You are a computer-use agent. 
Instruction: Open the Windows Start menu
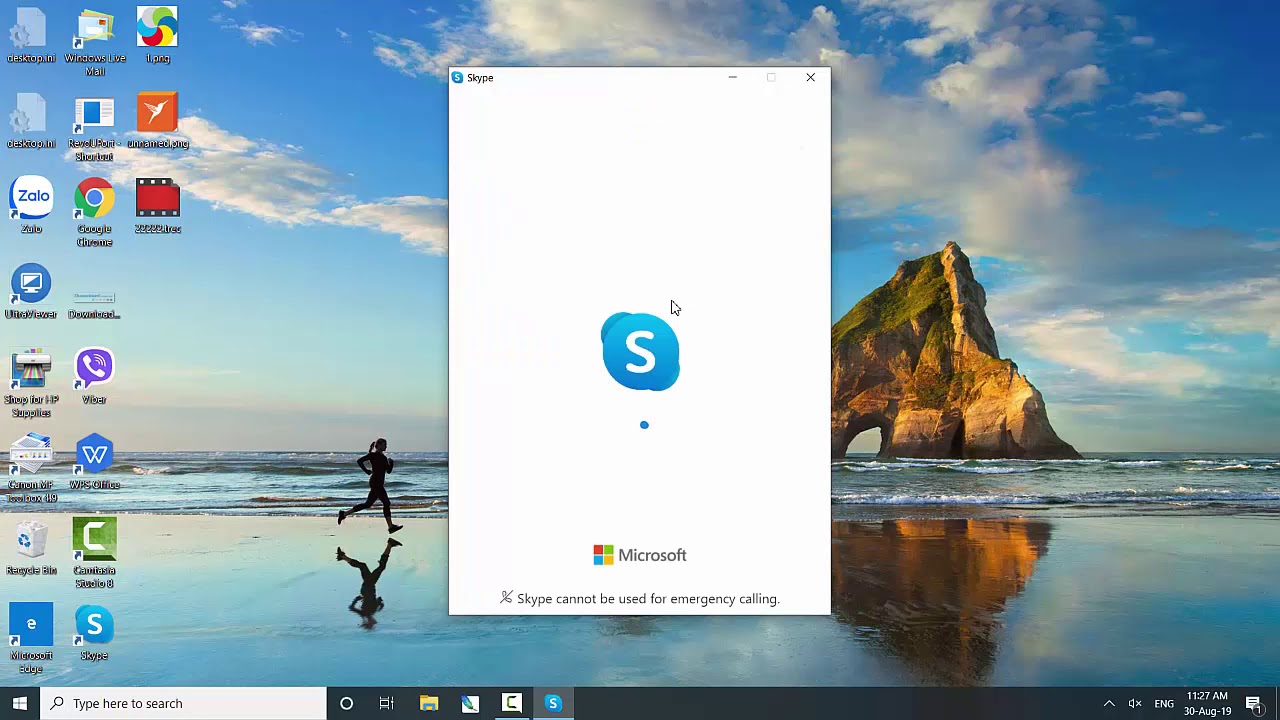(20, 703)
